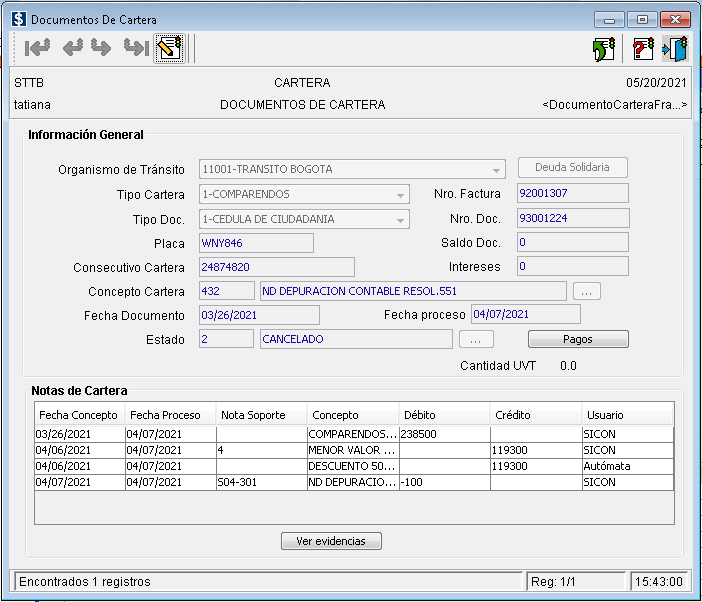
Task: Click ellipsis button next to Estado CANCELADO
Action: [476, 339]
